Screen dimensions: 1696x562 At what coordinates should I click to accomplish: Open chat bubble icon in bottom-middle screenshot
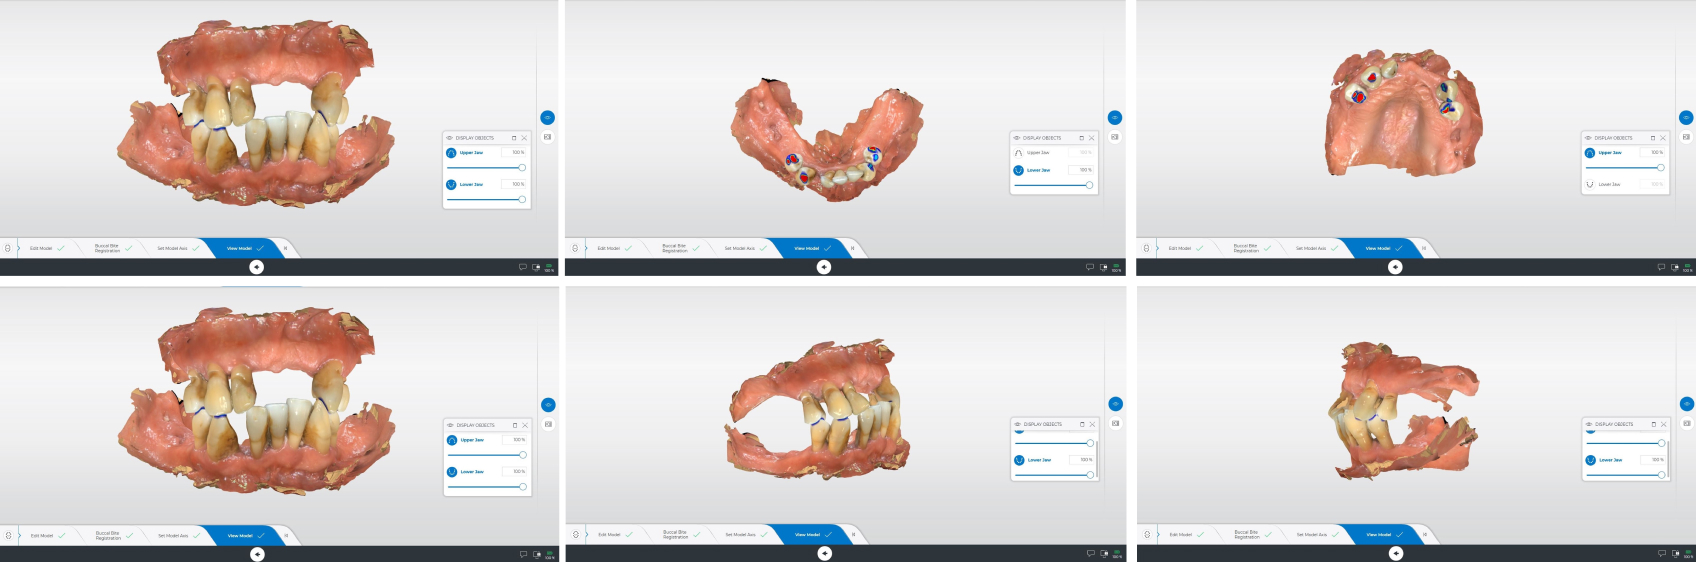click(1091, 553)
